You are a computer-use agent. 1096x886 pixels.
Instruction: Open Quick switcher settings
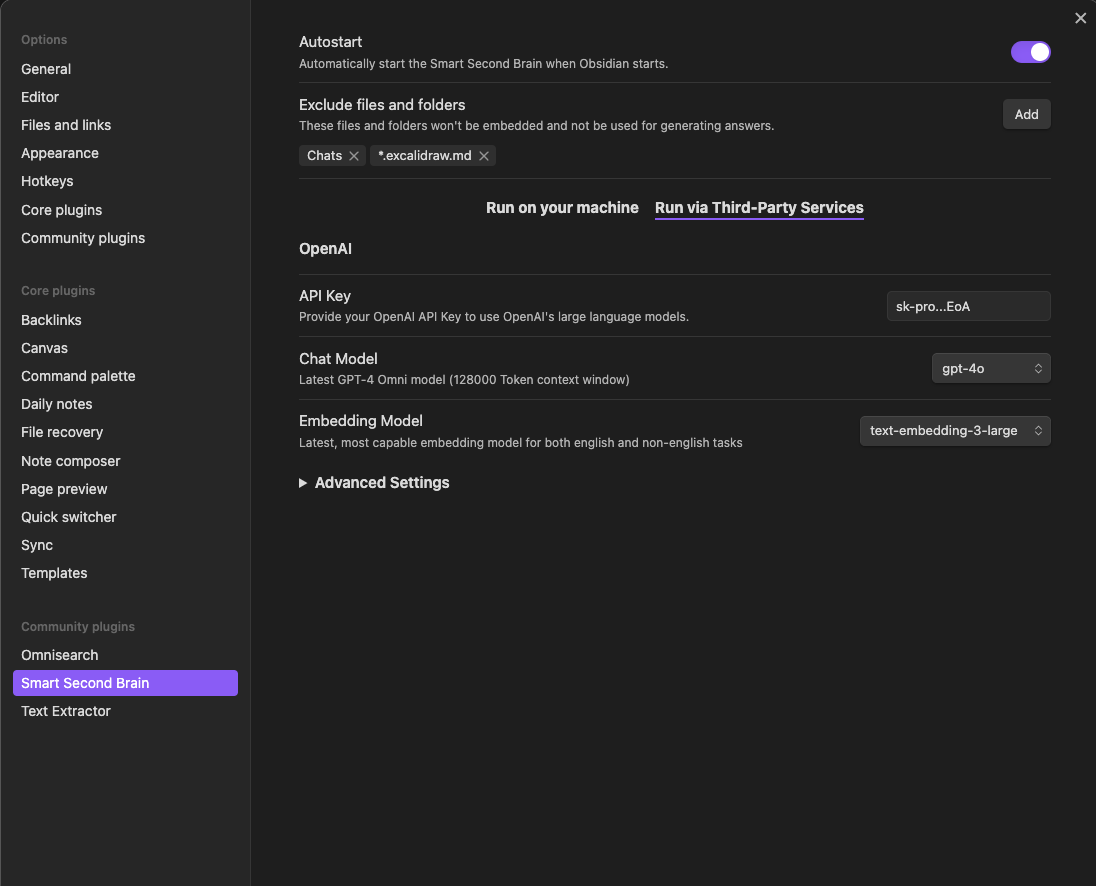(x=68, y=517)
